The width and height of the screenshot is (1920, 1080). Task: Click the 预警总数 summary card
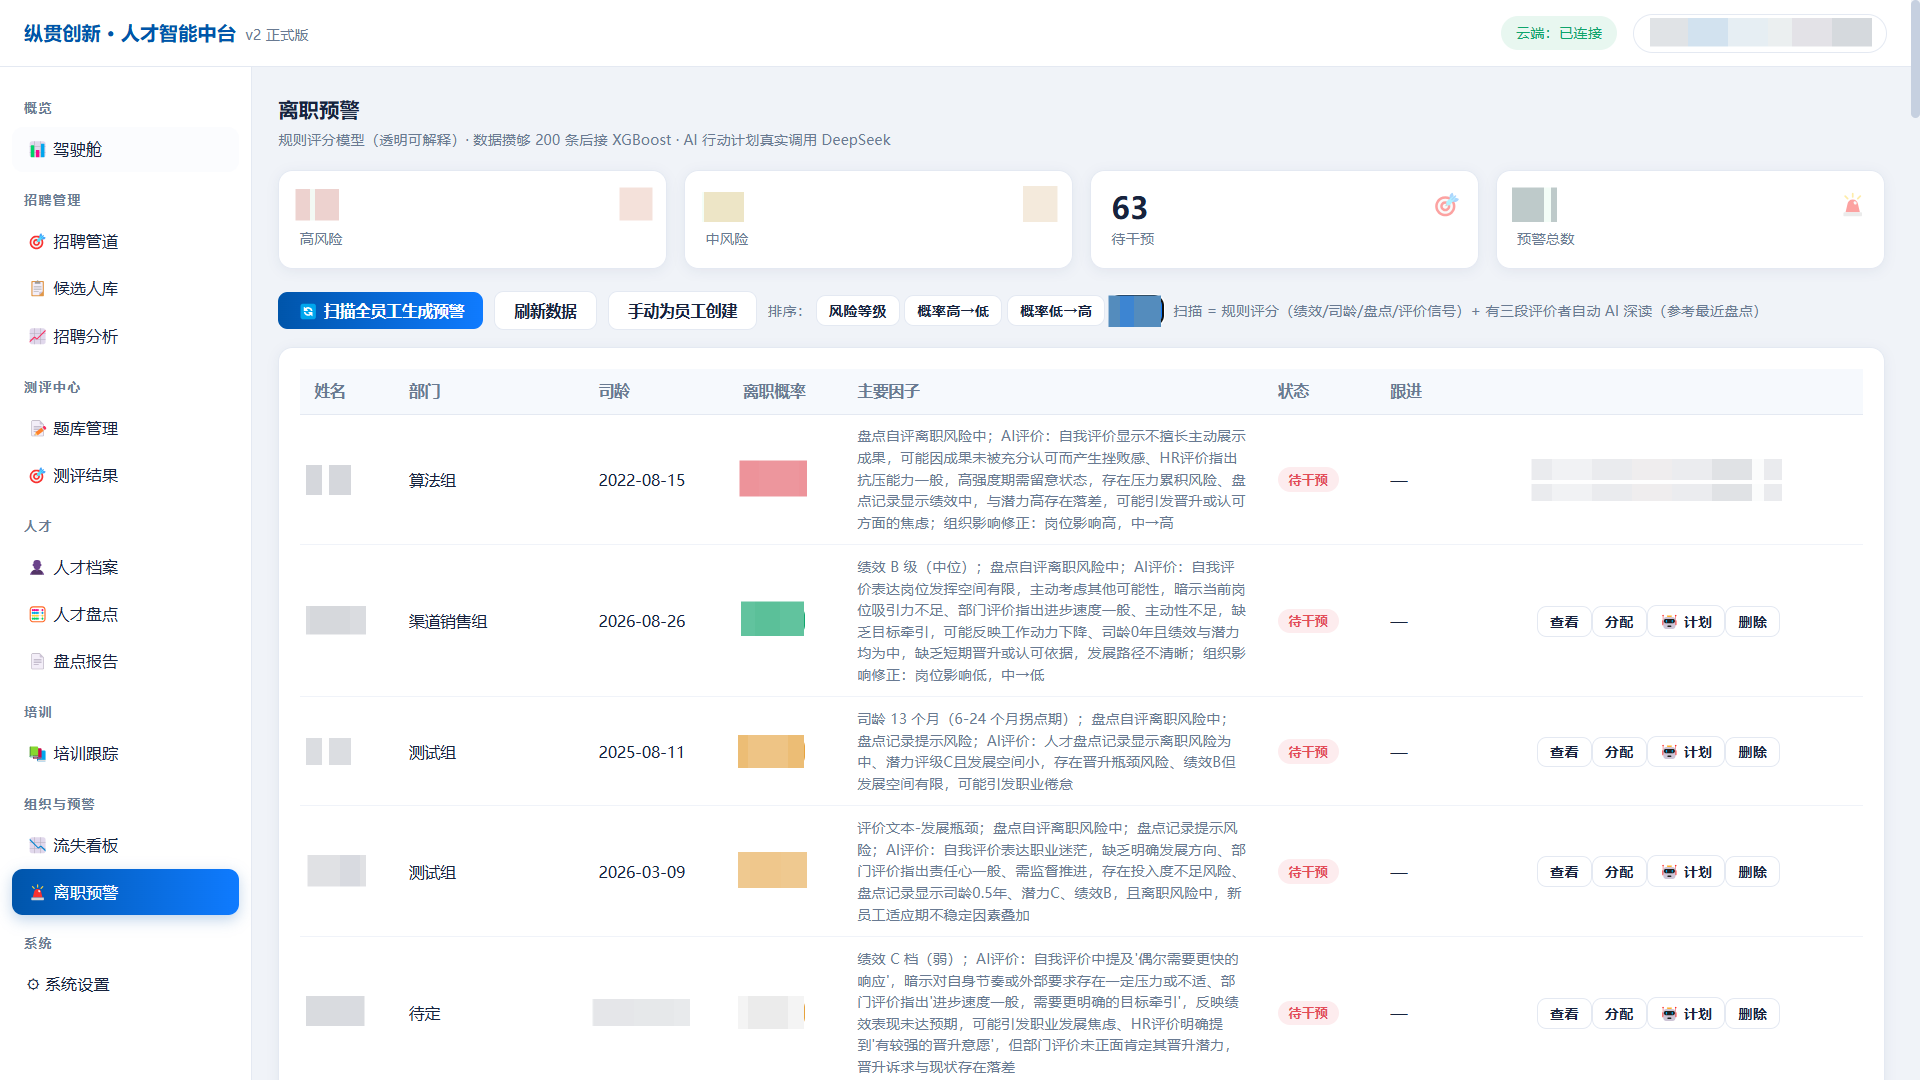pos(1690,219)
